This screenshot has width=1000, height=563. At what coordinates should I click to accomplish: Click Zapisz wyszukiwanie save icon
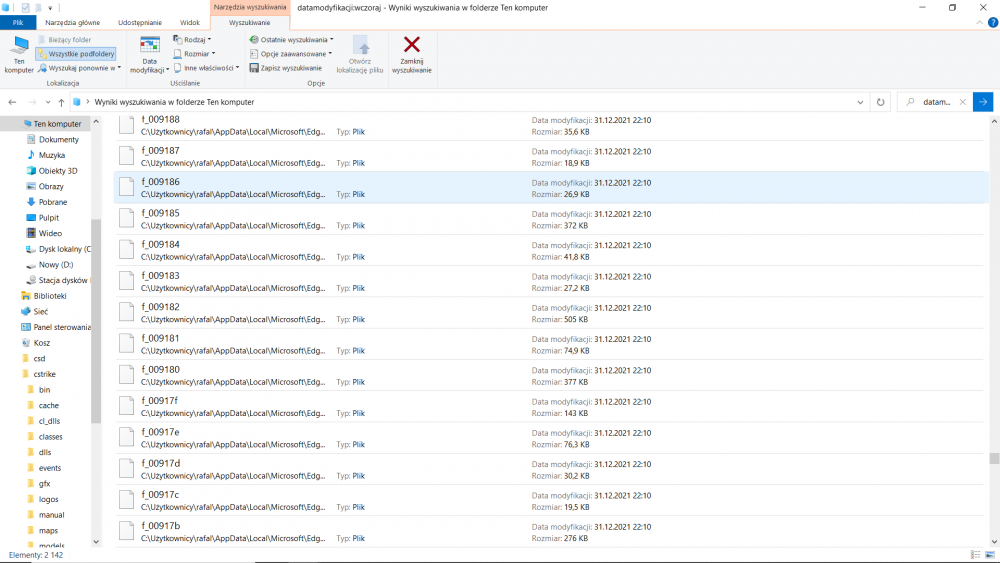click(x=254, y=68)
